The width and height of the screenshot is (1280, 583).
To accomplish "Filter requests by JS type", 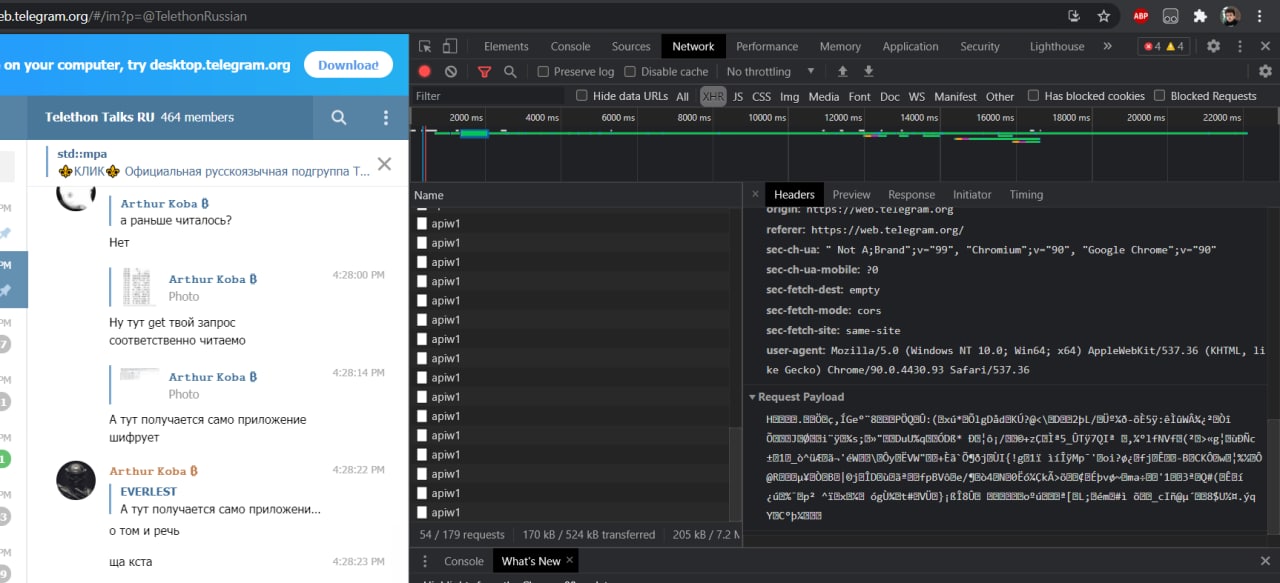I will point(738,96).
